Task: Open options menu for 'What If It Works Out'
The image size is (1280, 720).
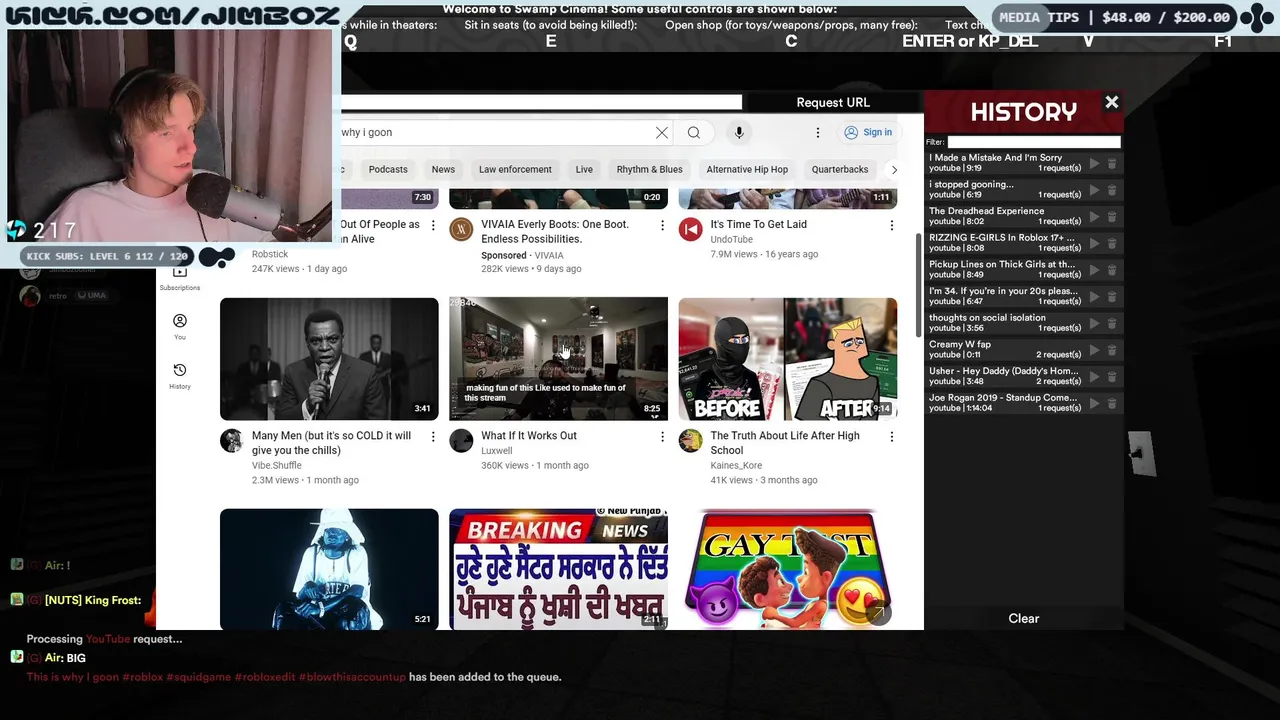Action: pos(662,437)
